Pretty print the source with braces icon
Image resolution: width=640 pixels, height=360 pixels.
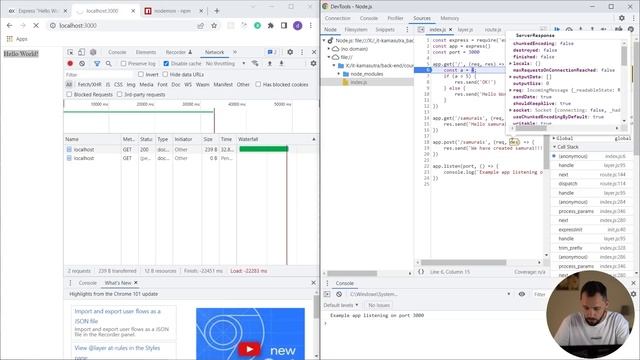(421, 272)
